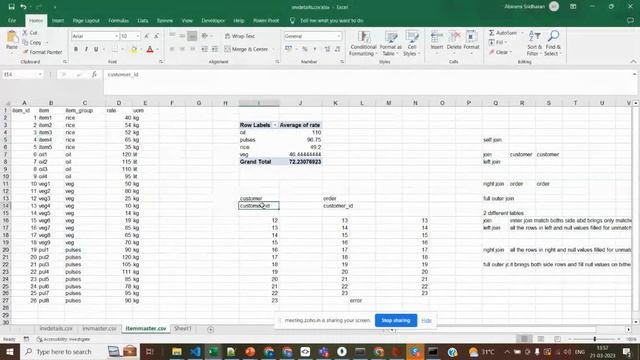Open Windows Start menu
The height and width of the screenshot is (360, 640).
[10, 352]
